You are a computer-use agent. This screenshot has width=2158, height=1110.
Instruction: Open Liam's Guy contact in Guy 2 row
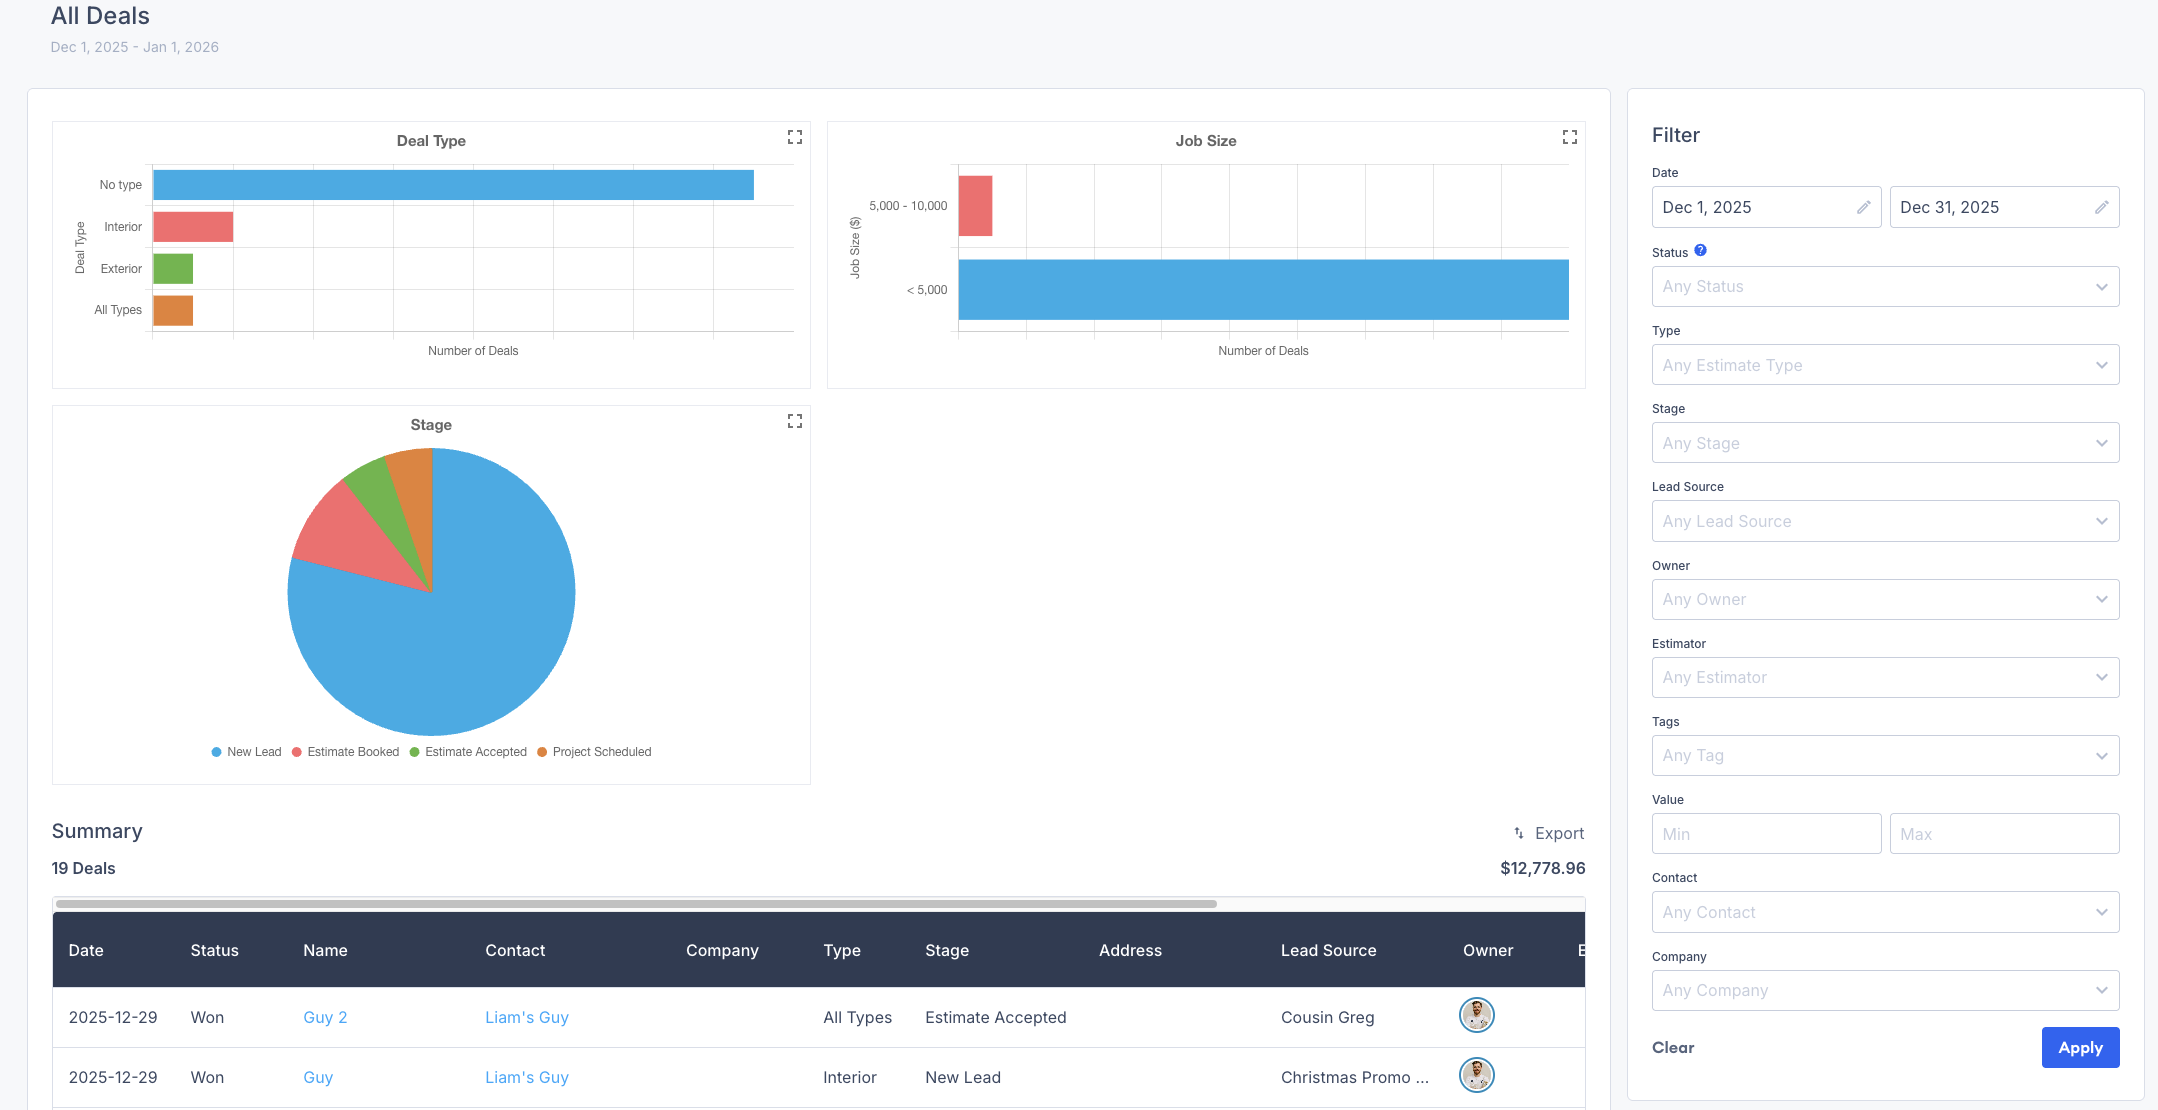click(527, 1017)
